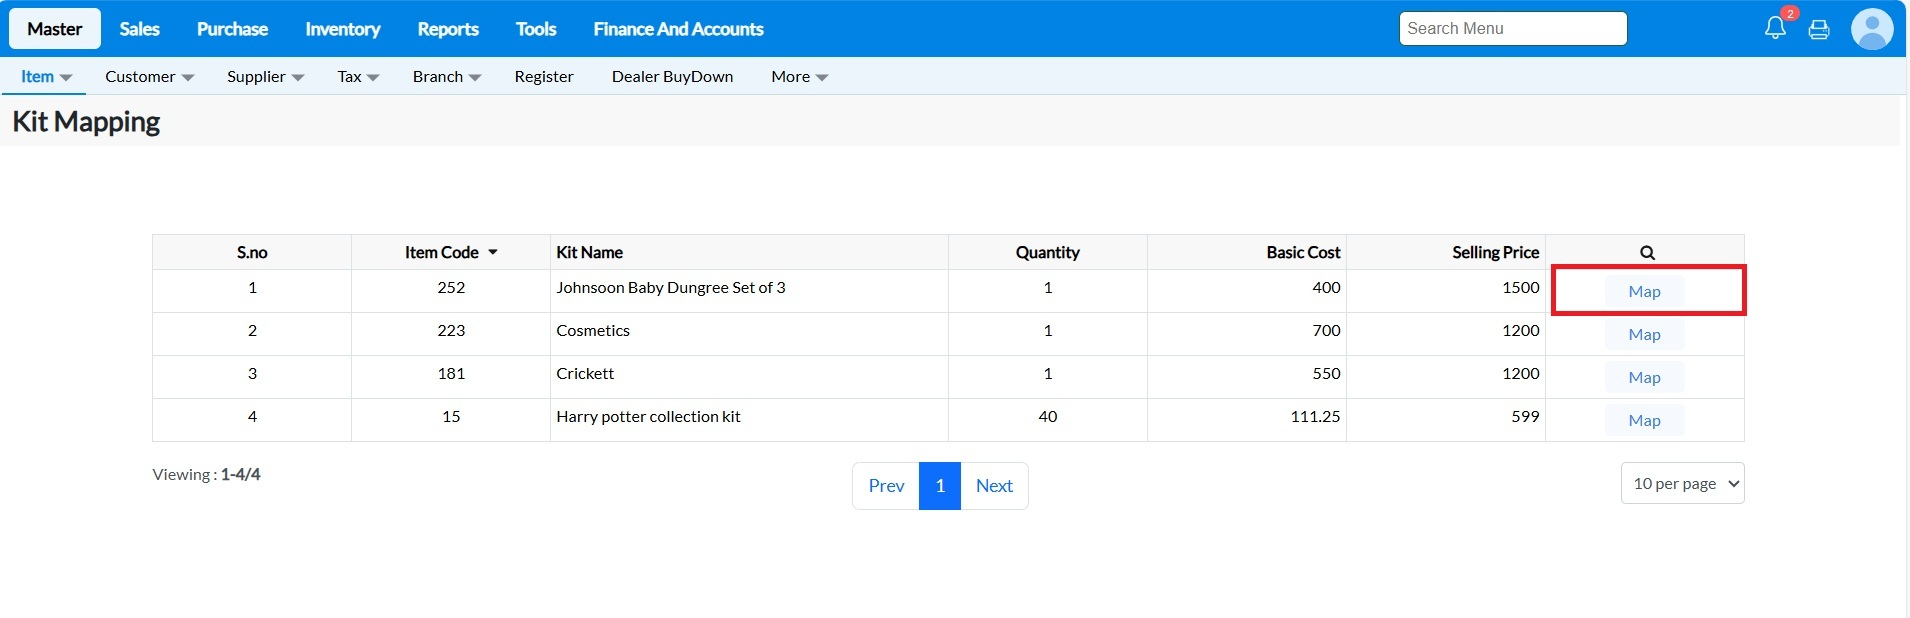Go to the Next page
The height and width of the screenshot is (618, 1910).
tap(994, 486)
